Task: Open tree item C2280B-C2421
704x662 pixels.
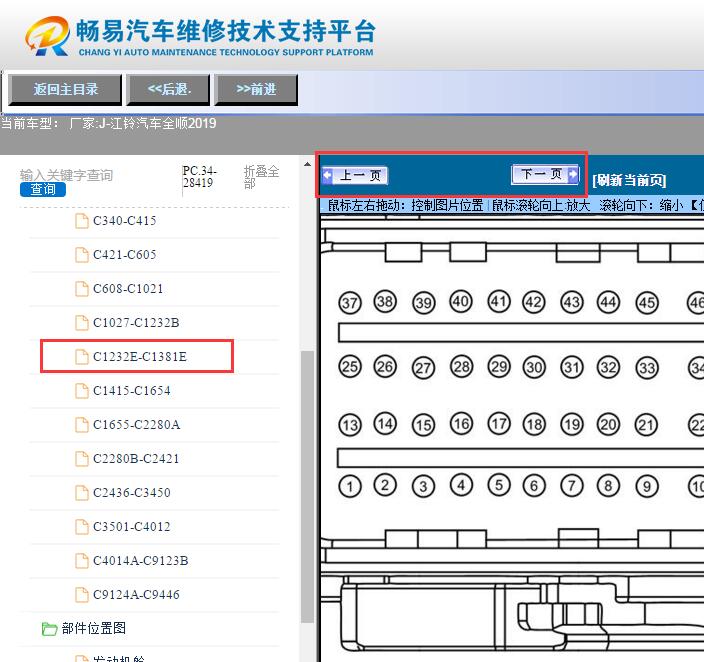Action: [136, 459]
